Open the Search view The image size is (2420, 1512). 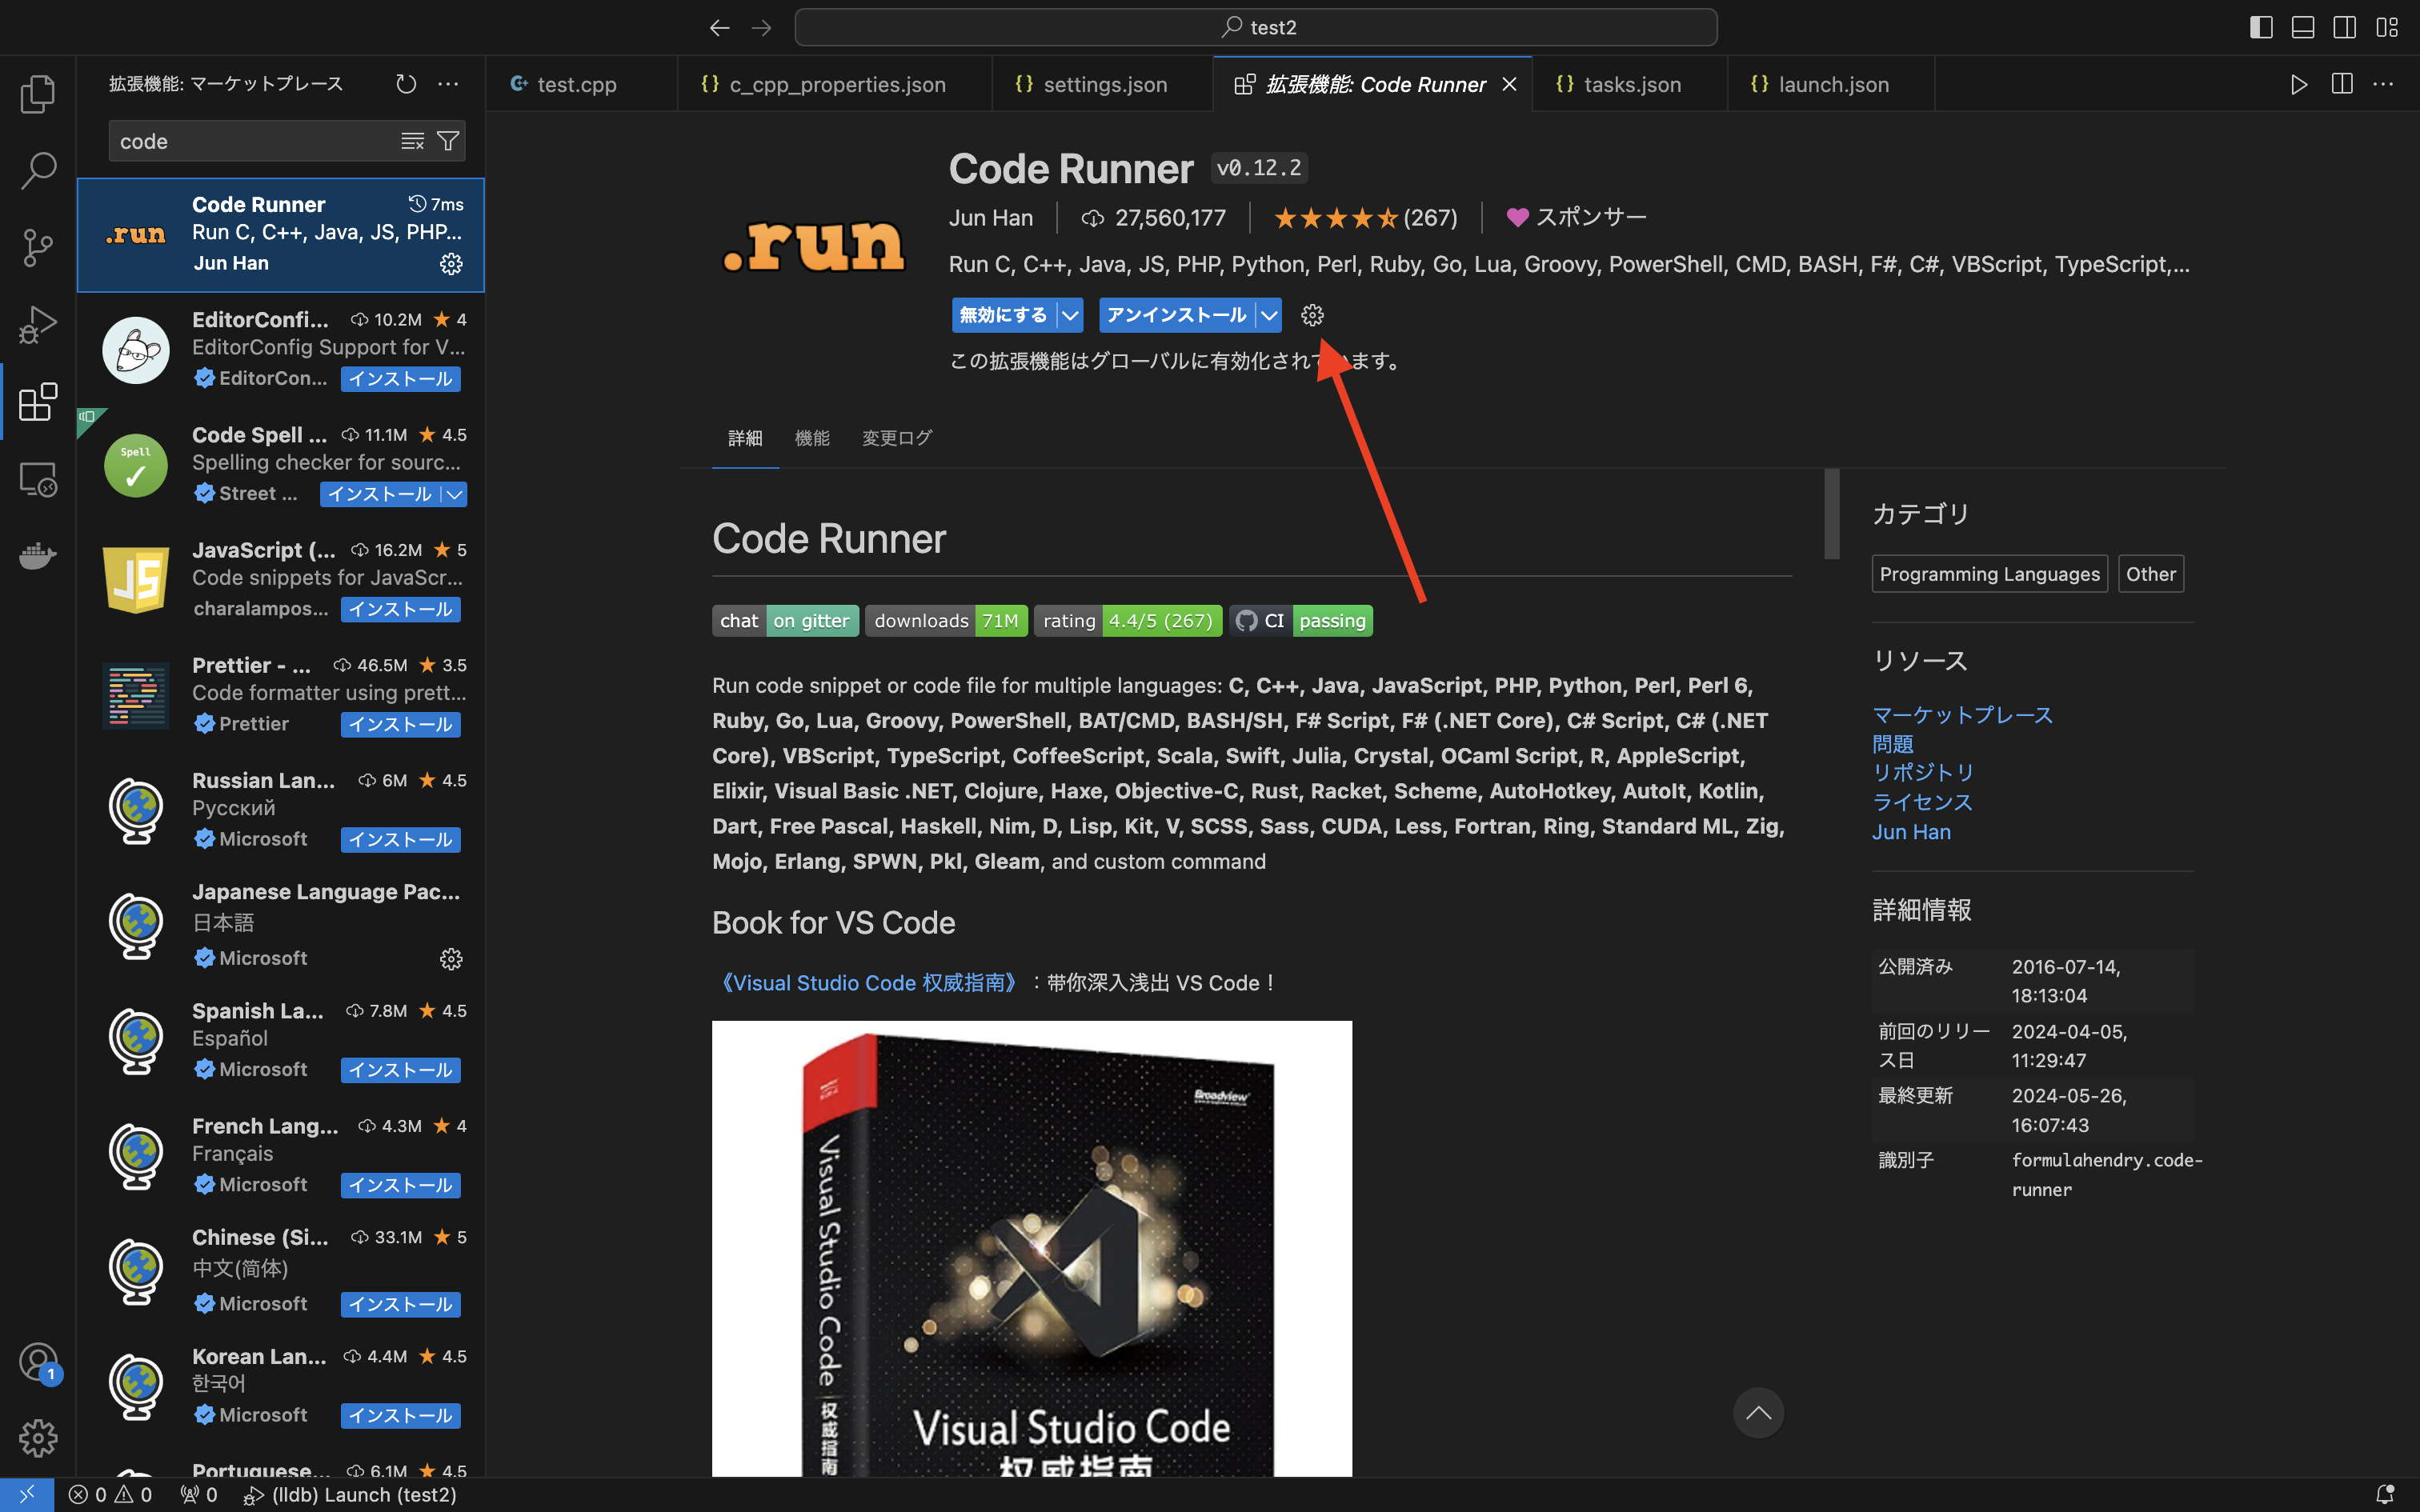38,171
